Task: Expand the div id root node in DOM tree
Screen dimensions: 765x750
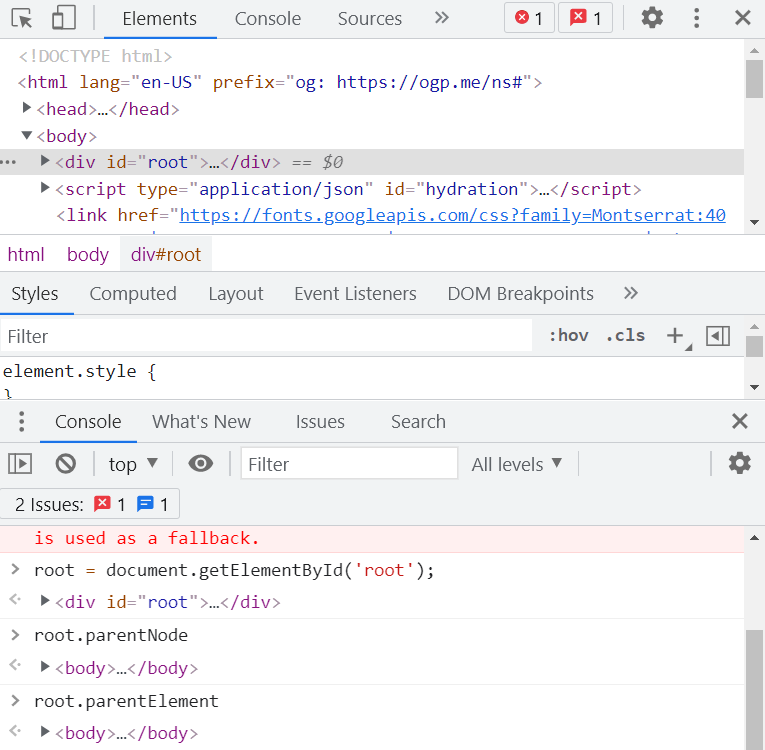Action: pyautogui.click(x=45, y=161)
